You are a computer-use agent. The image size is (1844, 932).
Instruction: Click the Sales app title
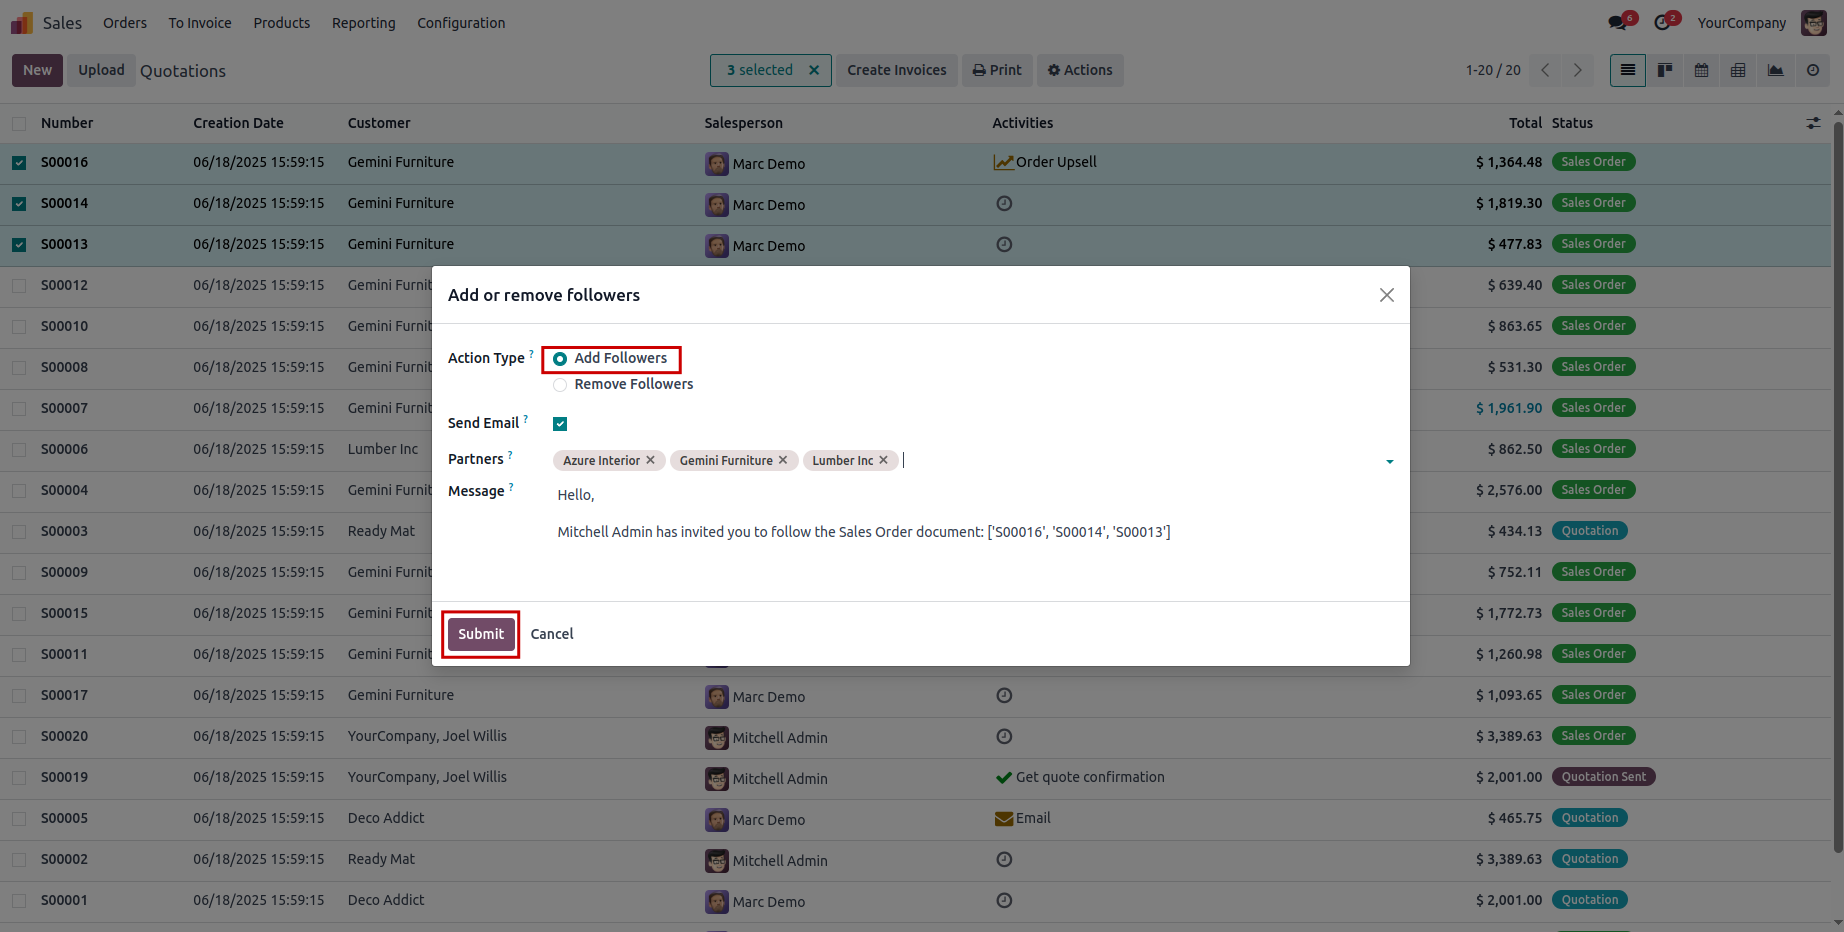tap(62, 22)
